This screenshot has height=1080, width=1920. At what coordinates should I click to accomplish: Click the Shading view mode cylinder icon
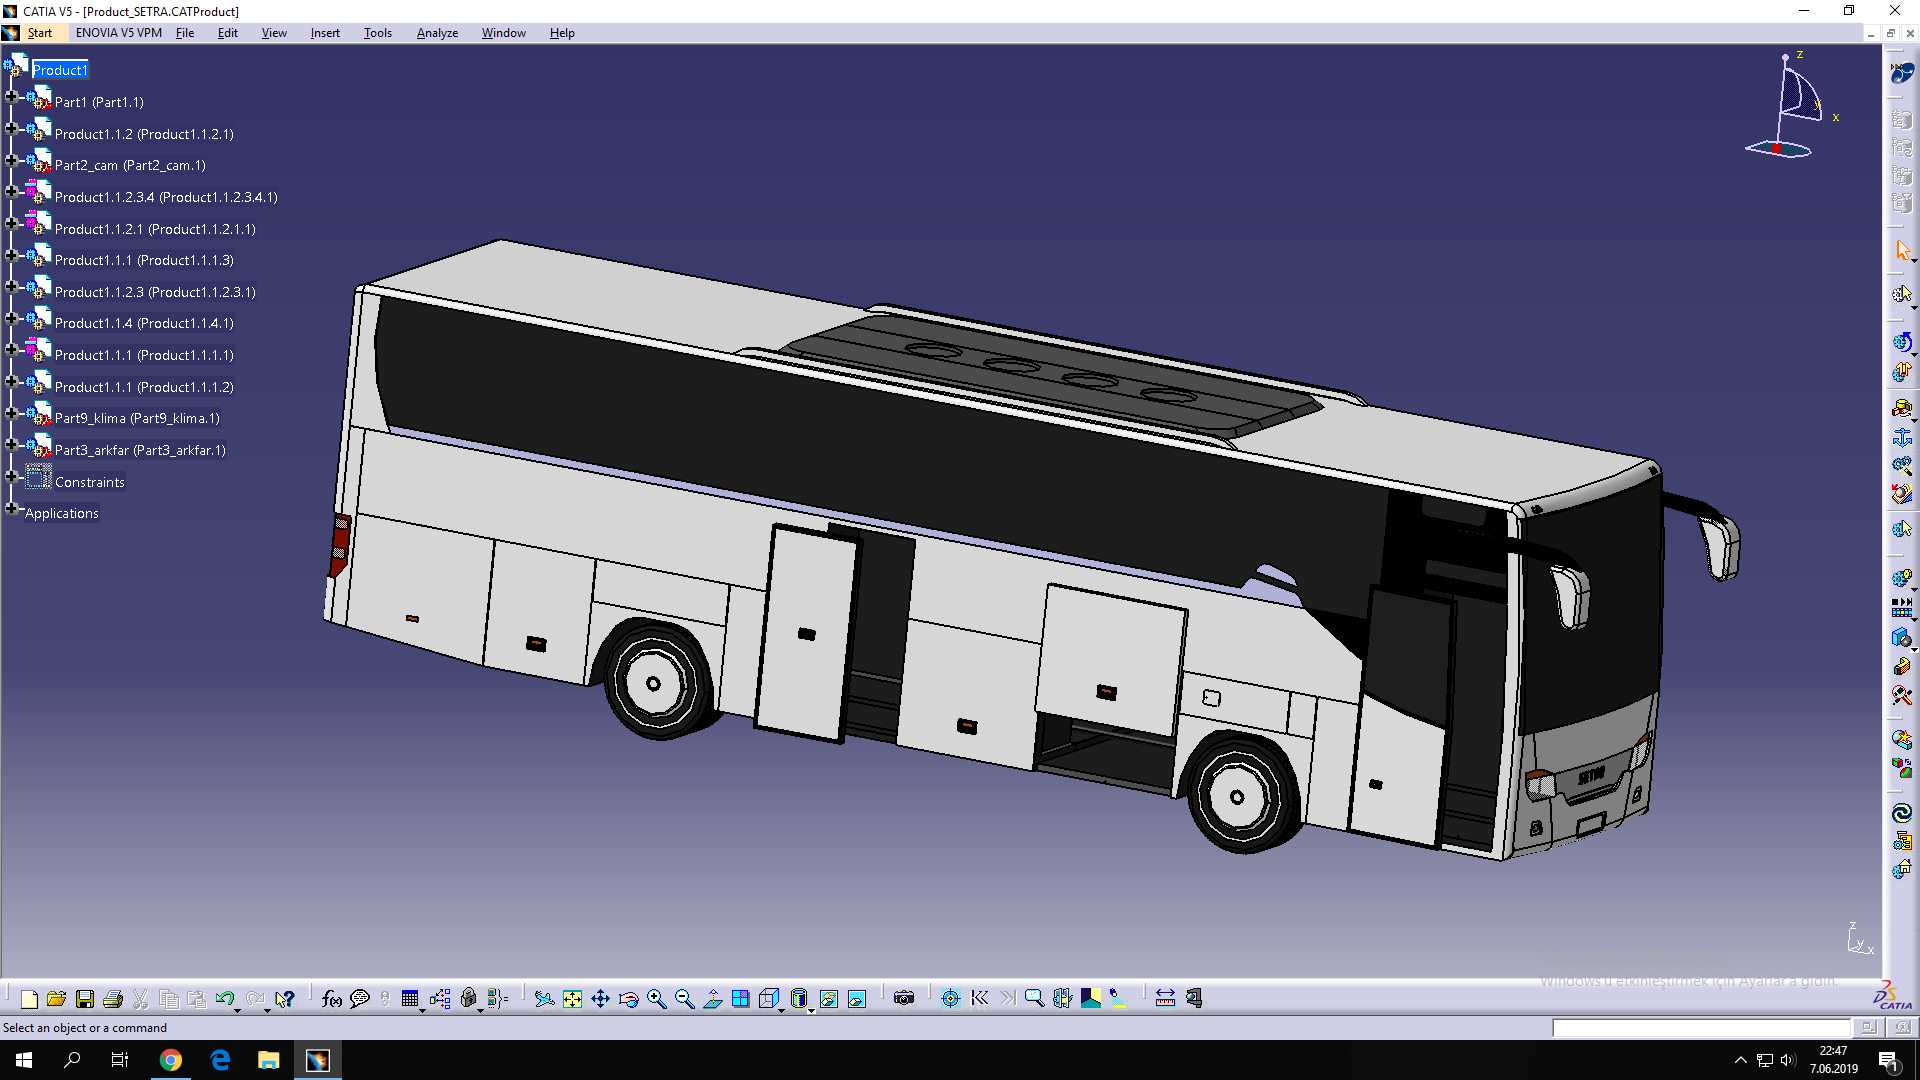[x=798, y=998]
